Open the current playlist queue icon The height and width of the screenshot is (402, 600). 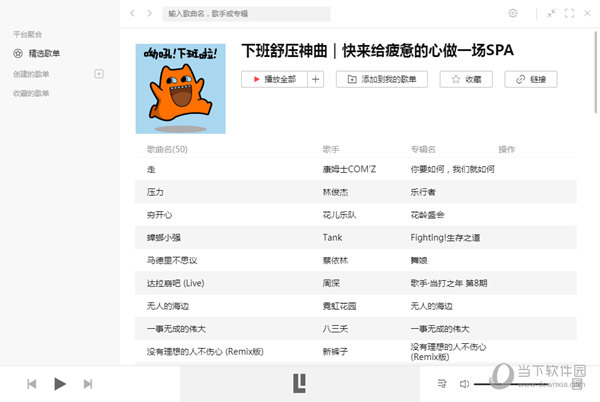click(x=442, y=383)
